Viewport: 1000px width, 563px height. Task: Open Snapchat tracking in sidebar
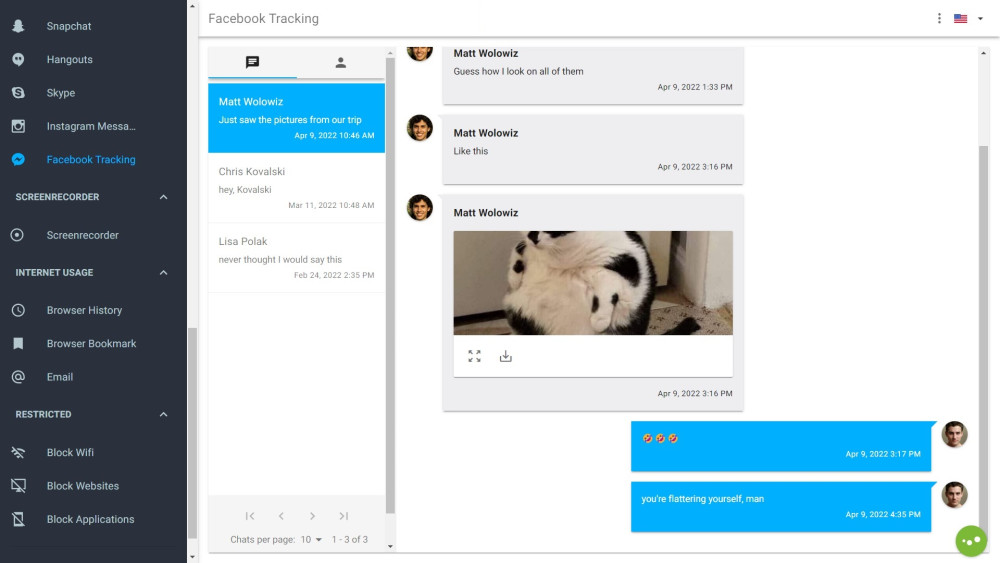[x=68, y=26]
